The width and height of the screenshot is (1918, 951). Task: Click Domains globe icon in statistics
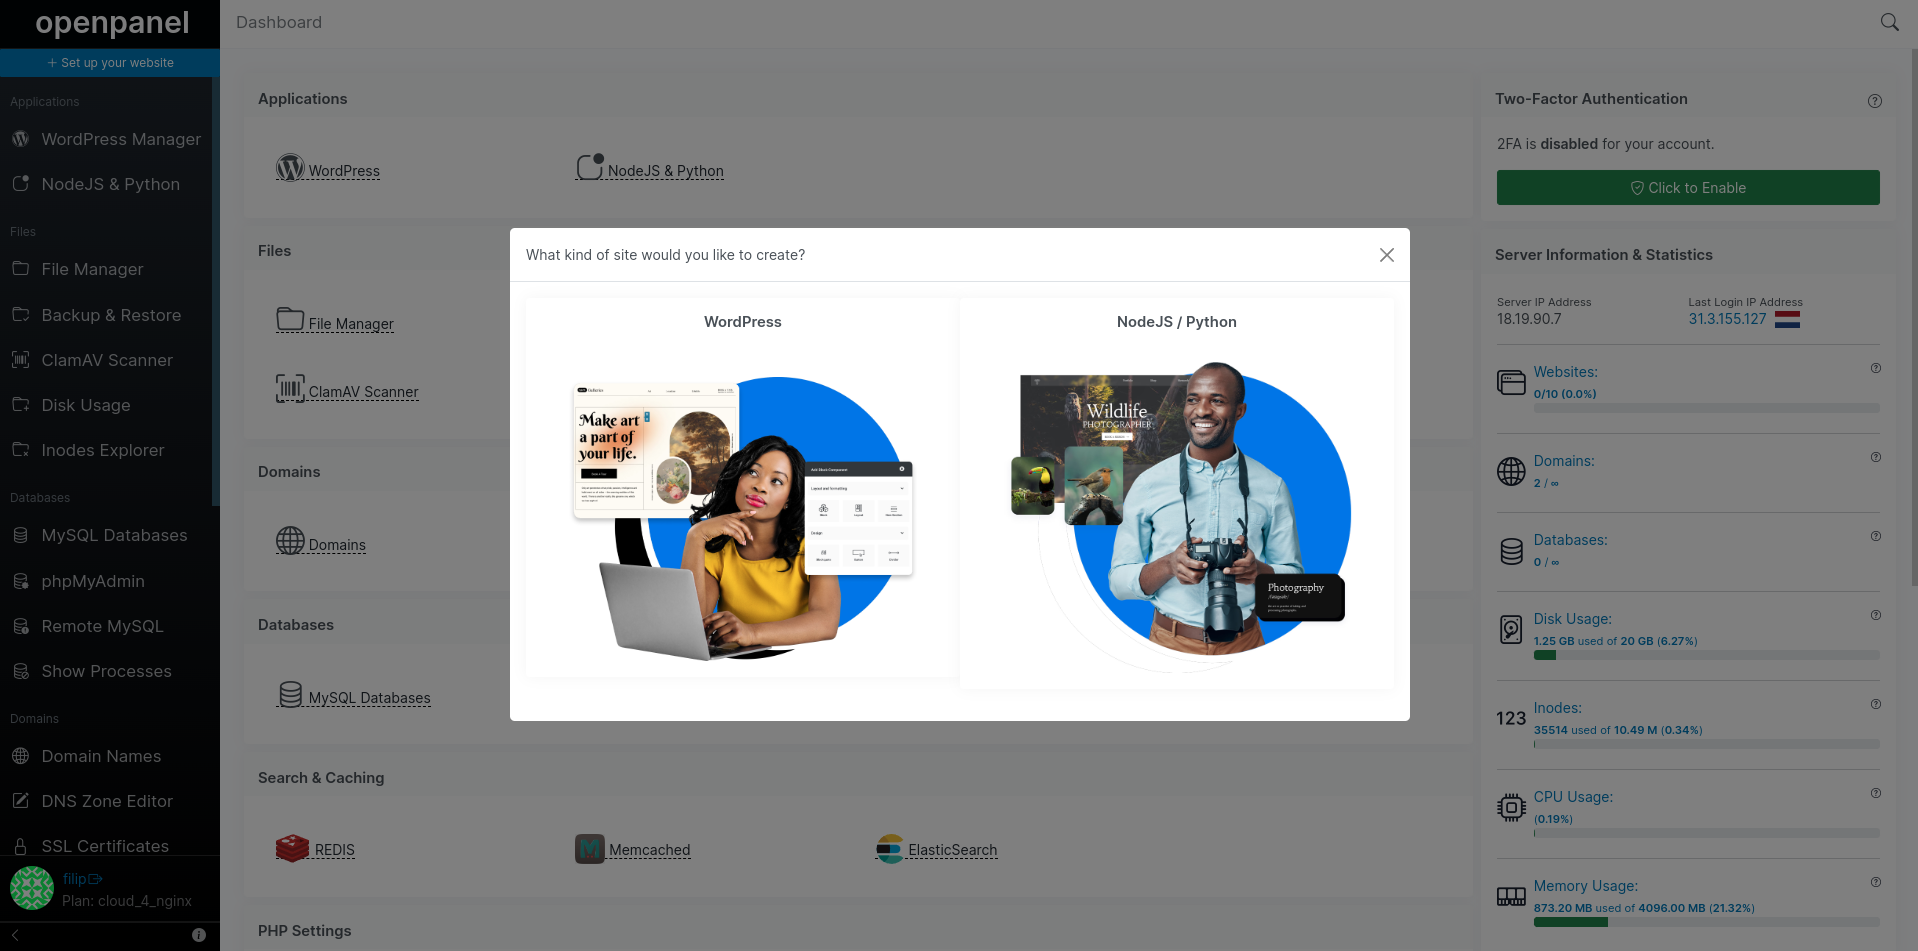coord(1511,471)
